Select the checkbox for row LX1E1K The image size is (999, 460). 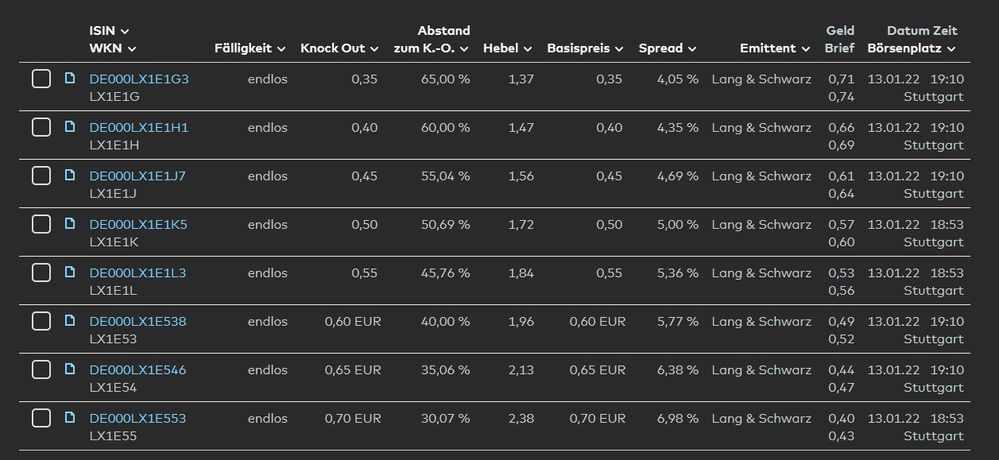[x=41, y=224]
